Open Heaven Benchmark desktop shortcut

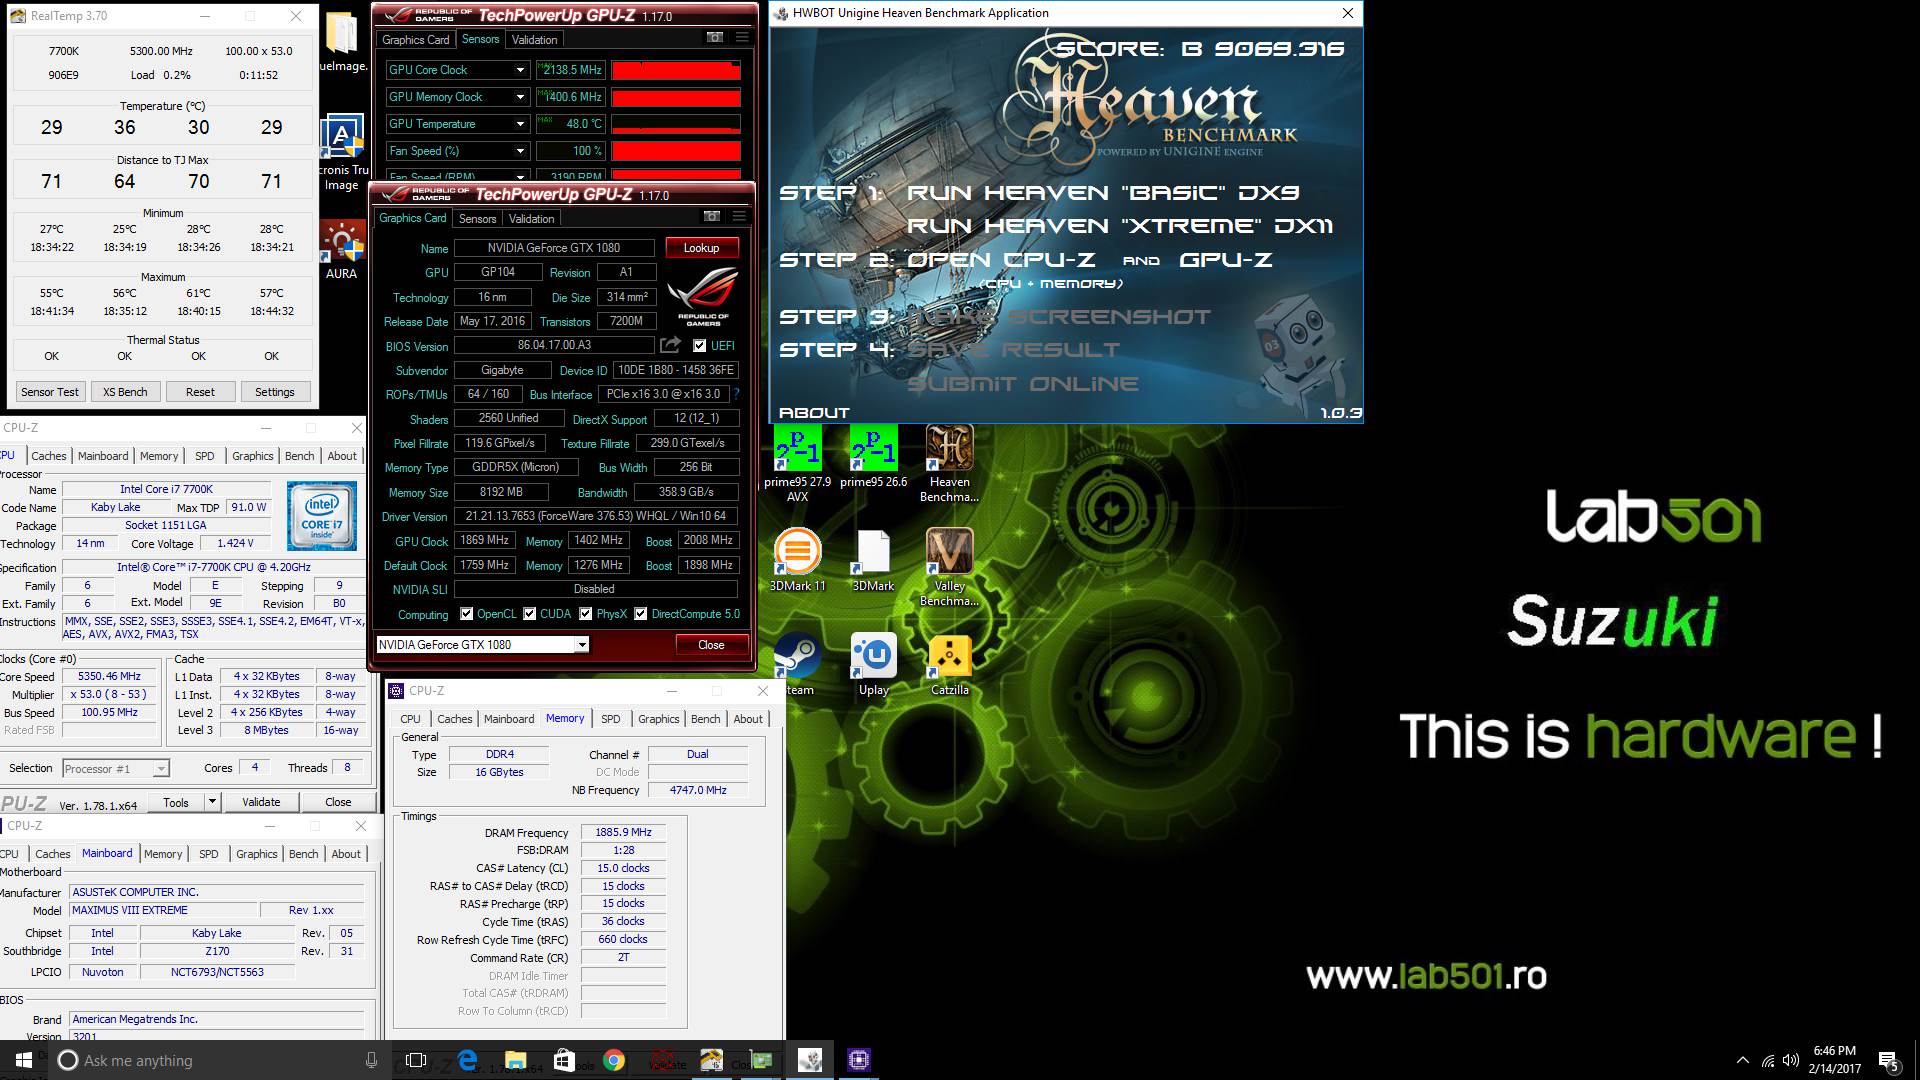949,463
